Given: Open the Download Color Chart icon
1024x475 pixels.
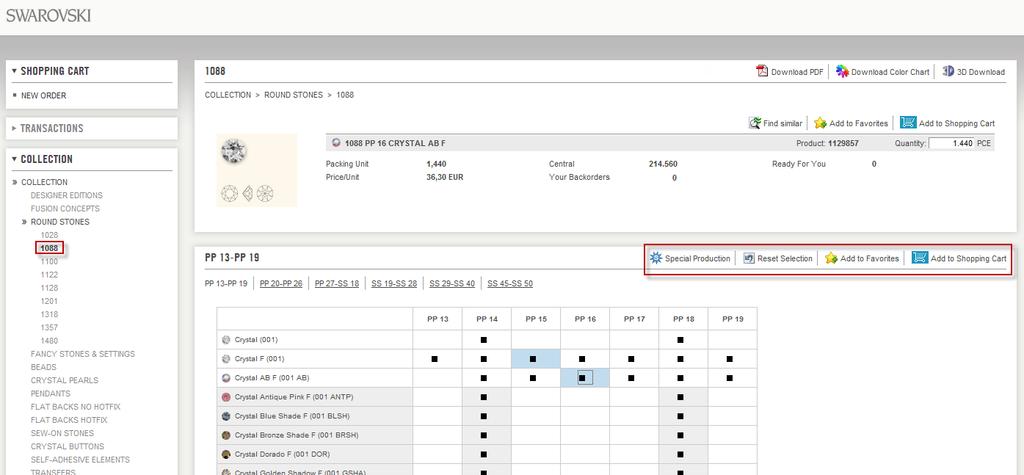Looking at the screenshot, I should point(842,71).
